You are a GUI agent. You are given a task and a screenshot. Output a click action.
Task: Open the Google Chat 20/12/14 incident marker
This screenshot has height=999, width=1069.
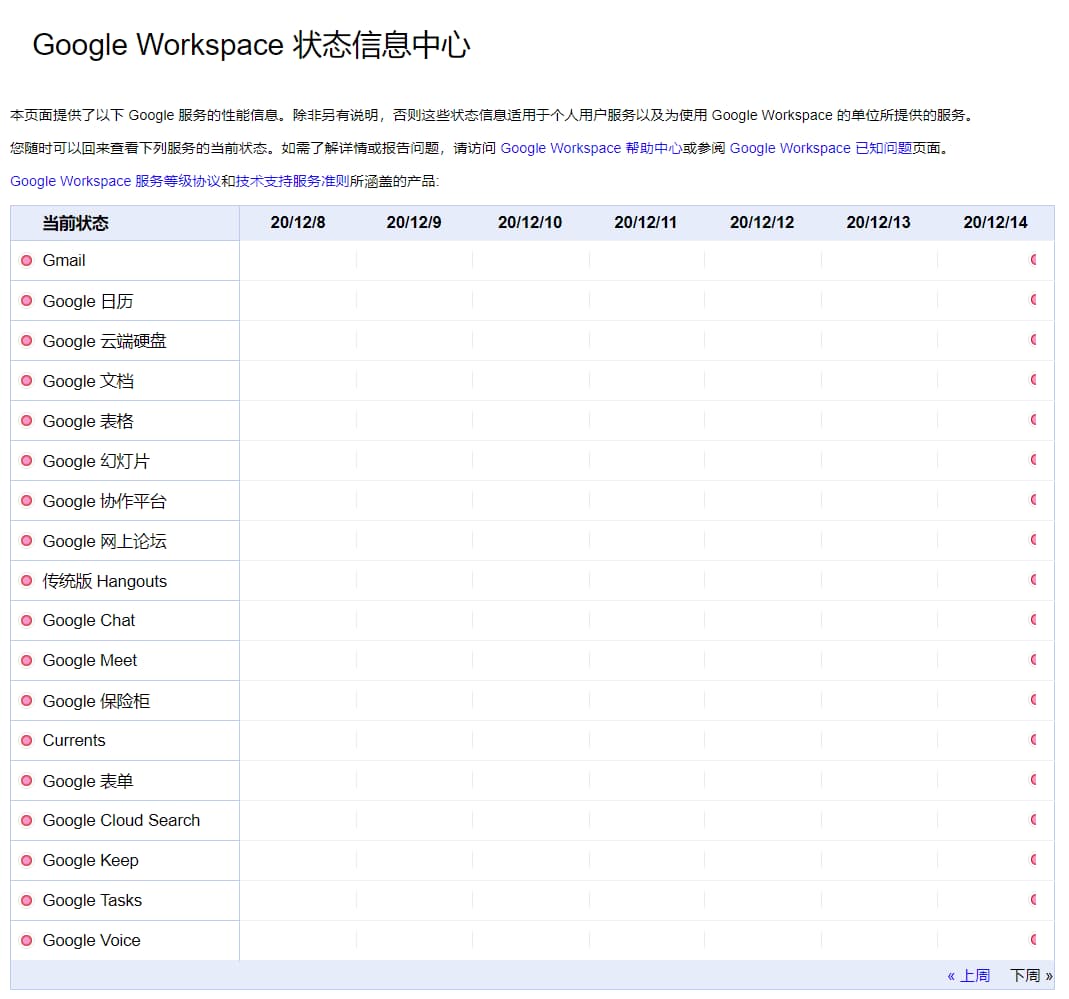(1034, 619)
